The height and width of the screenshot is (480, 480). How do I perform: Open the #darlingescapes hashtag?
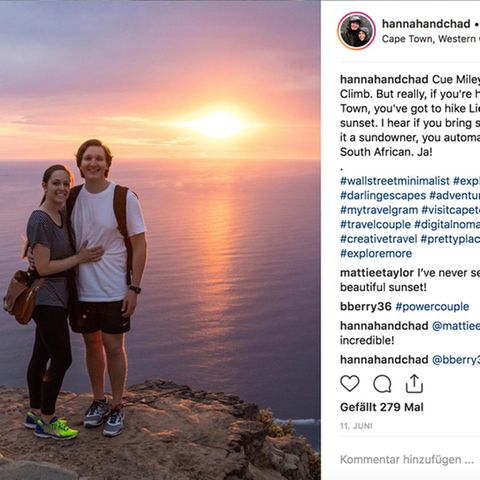point(383,195)
